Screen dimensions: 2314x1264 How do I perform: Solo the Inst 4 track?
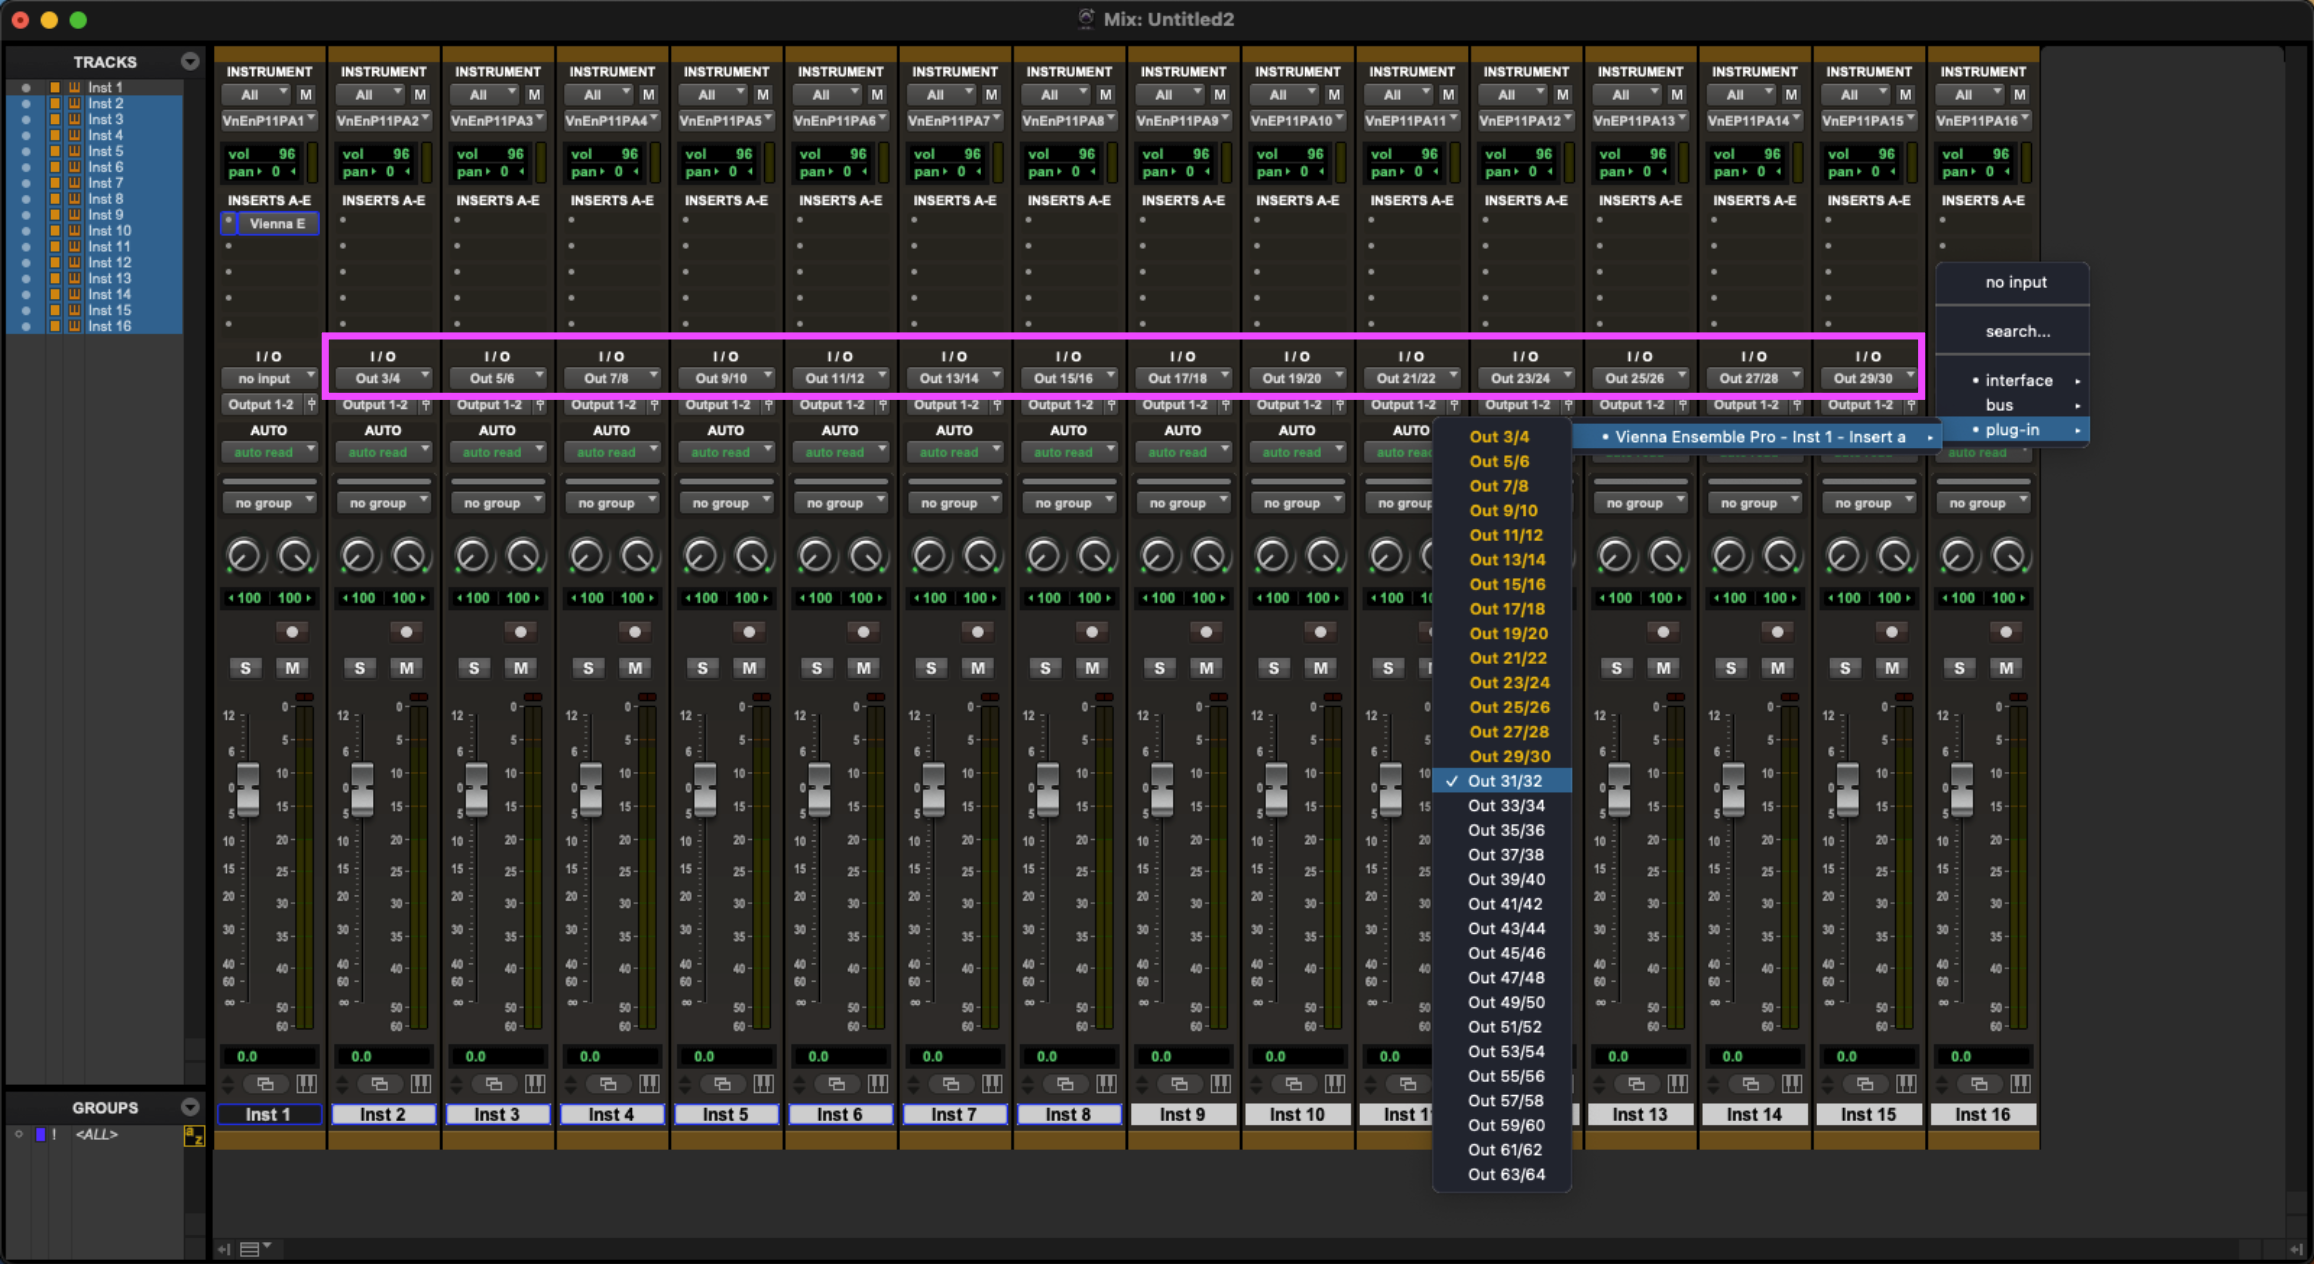[588, 668]
